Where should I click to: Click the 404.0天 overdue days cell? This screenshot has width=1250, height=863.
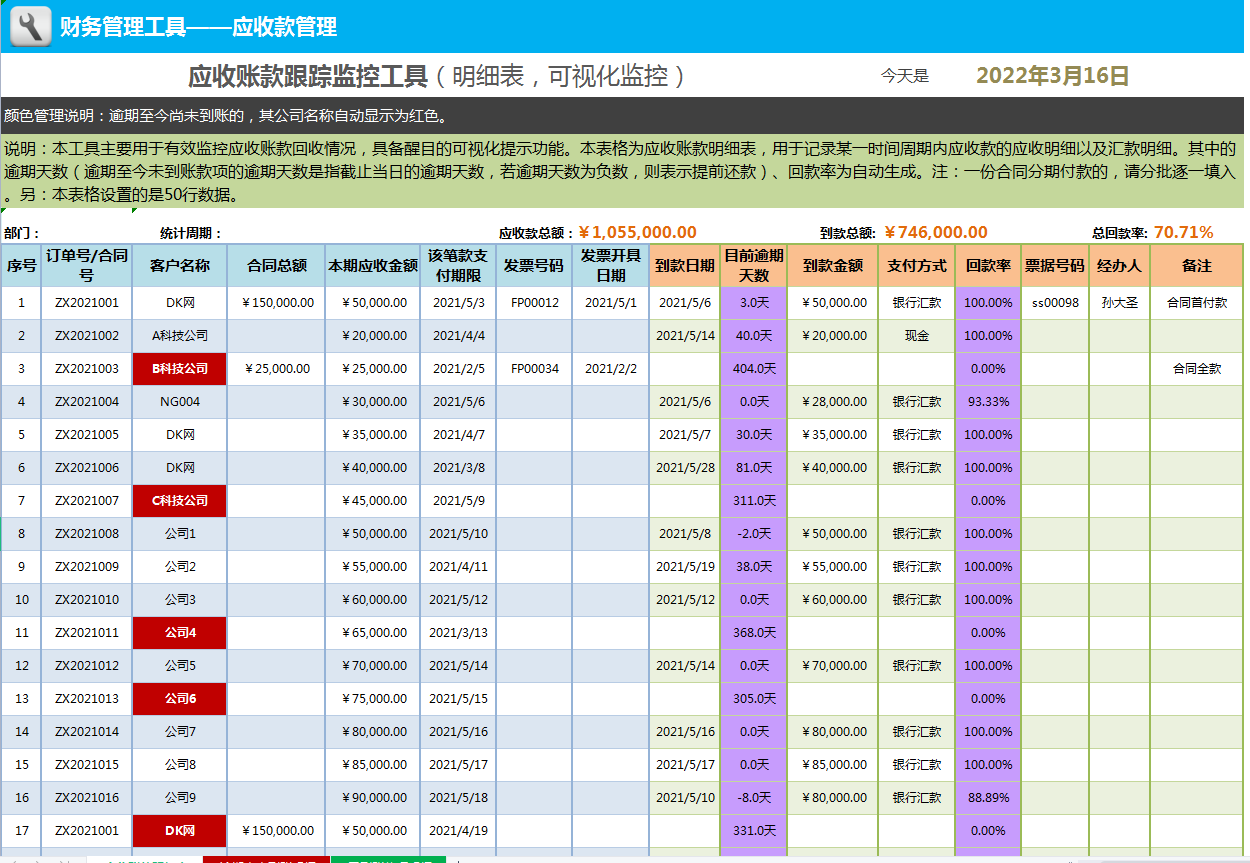tap(753, 369)
